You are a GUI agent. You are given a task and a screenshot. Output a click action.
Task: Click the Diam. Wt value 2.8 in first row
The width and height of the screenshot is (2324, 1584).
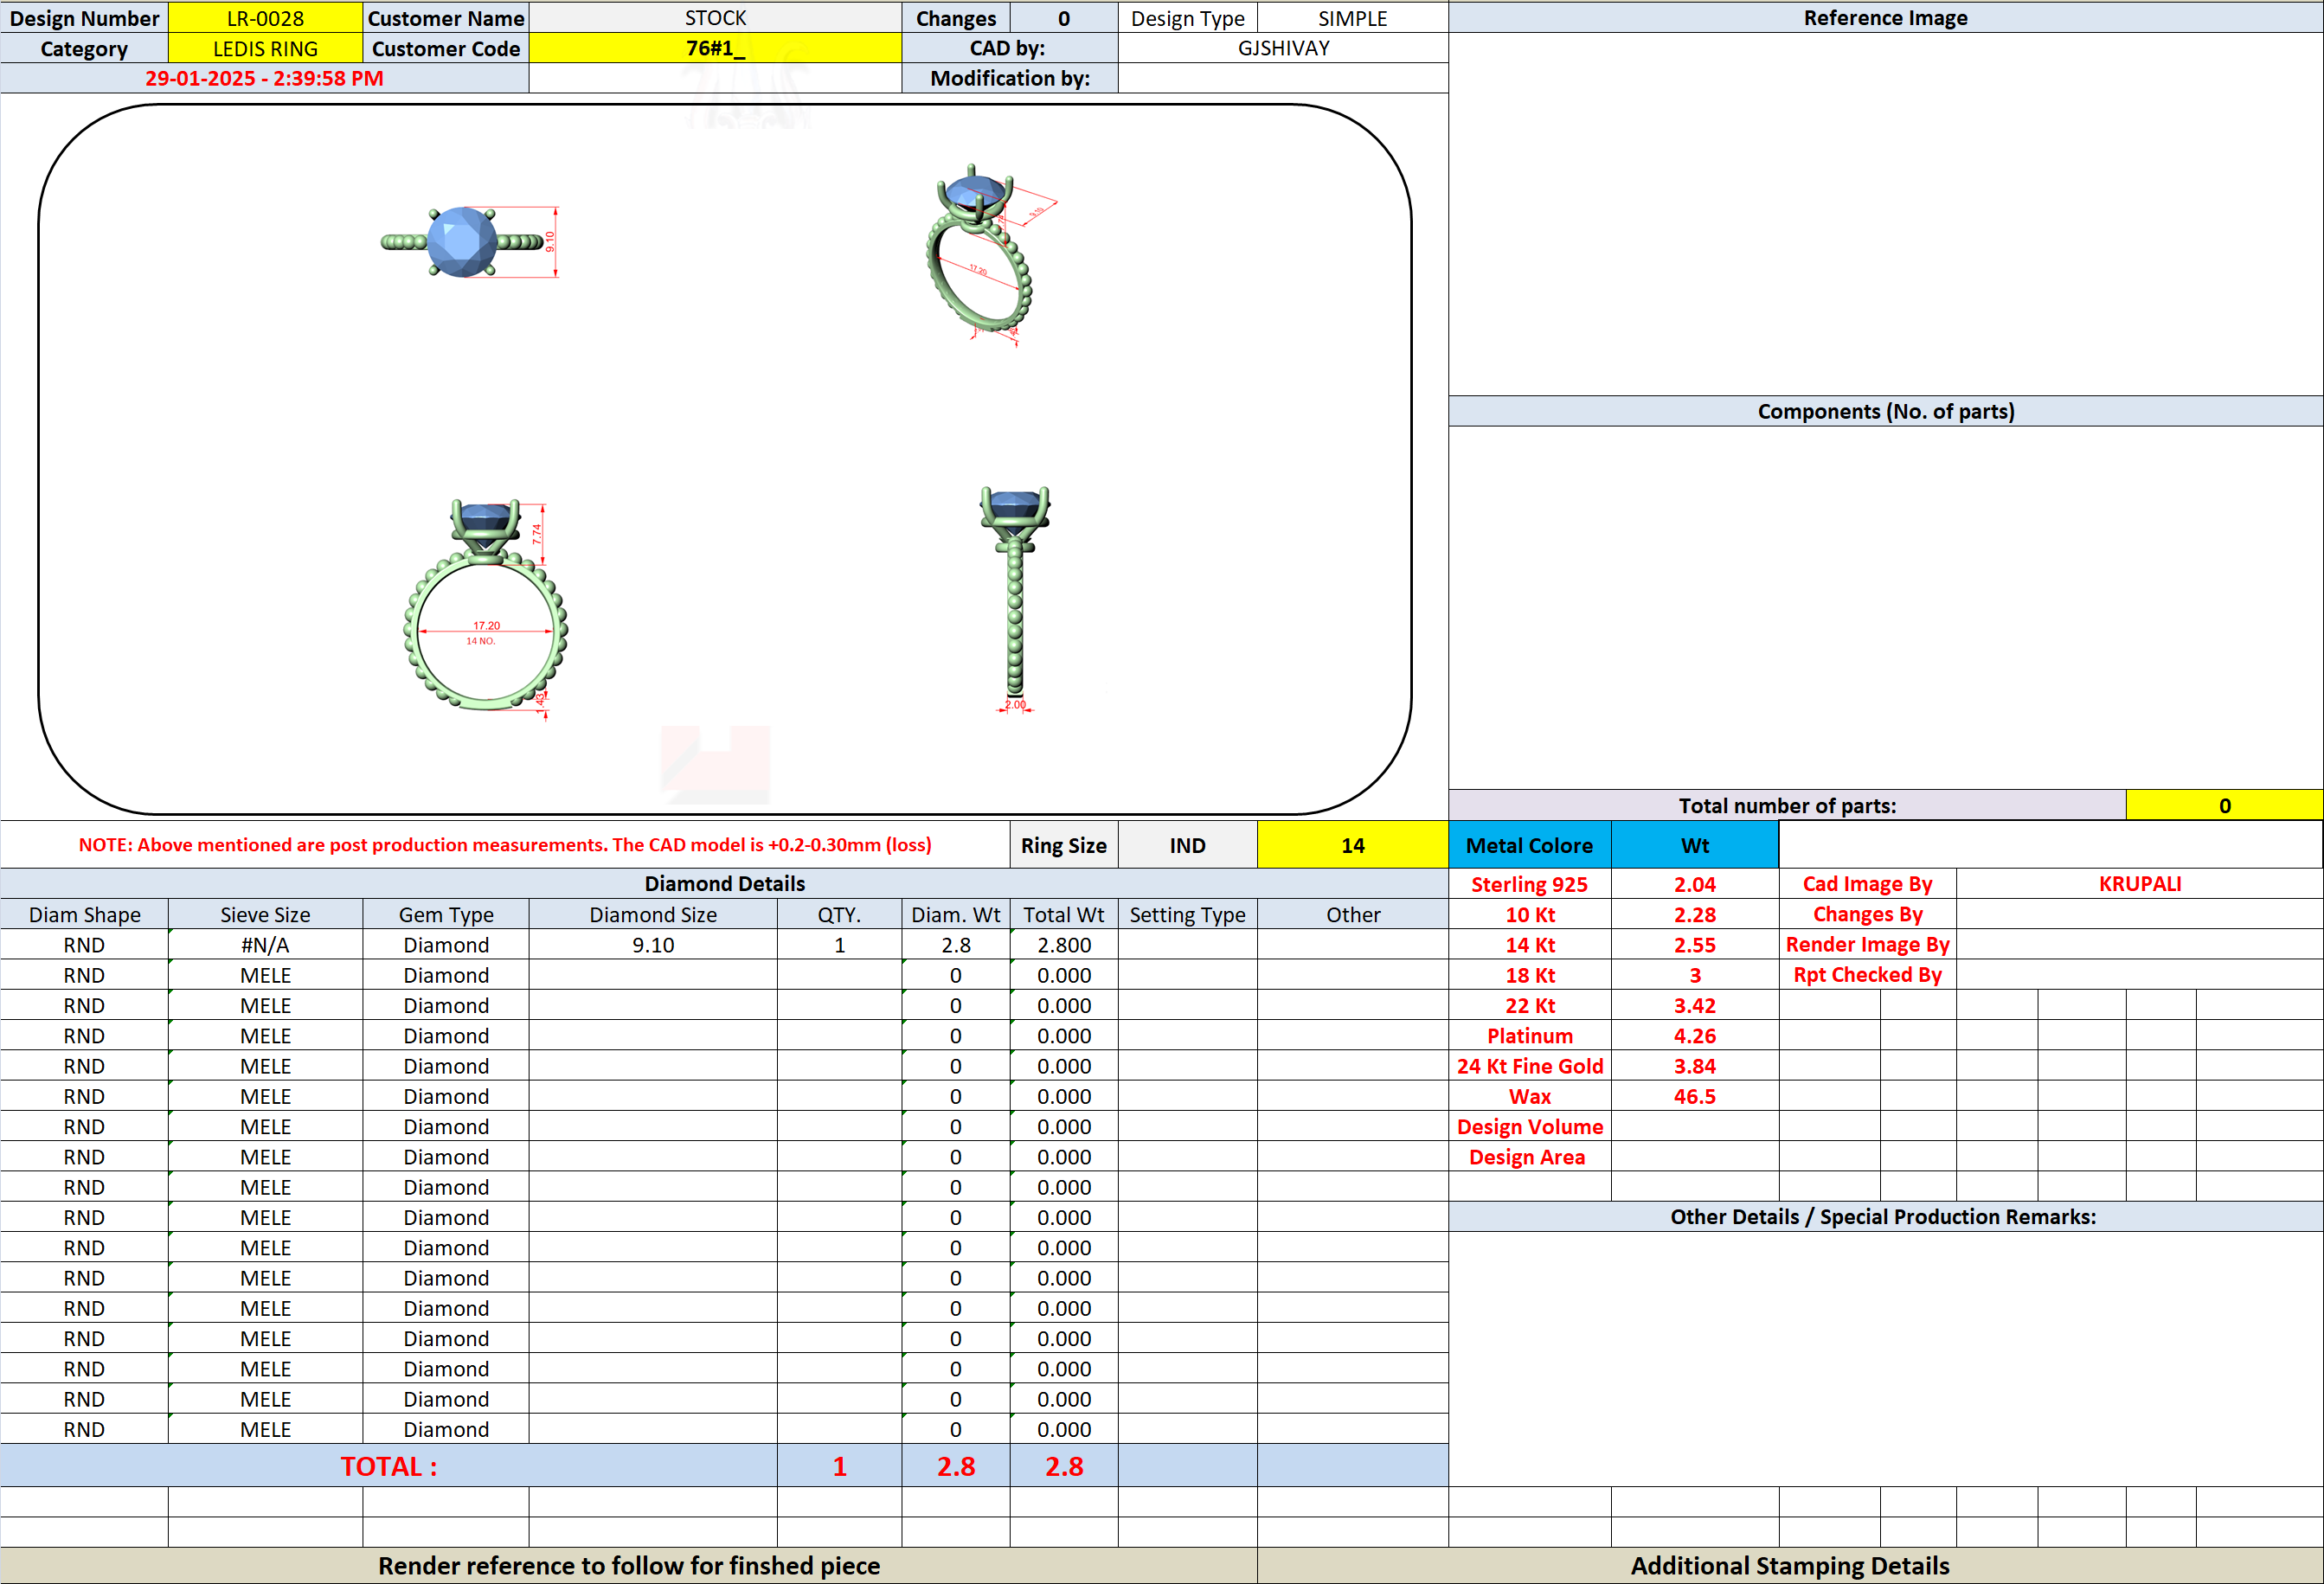click(x=955, y=945)
